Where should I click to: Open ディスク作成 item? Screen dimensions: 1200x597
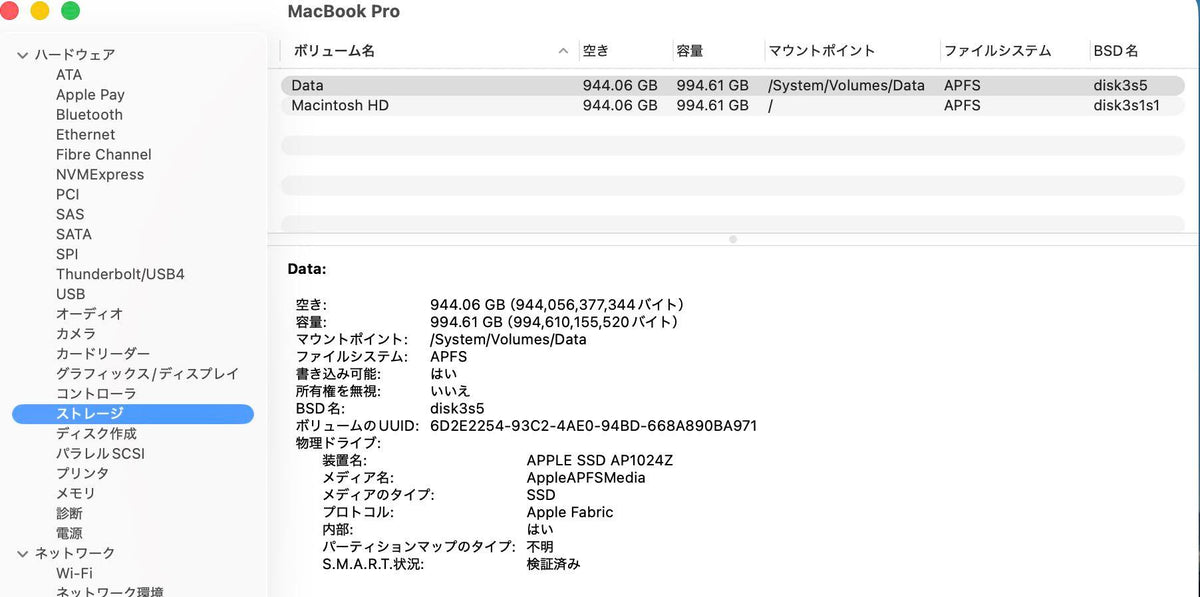pyautogui.click(x=96, y=434)
